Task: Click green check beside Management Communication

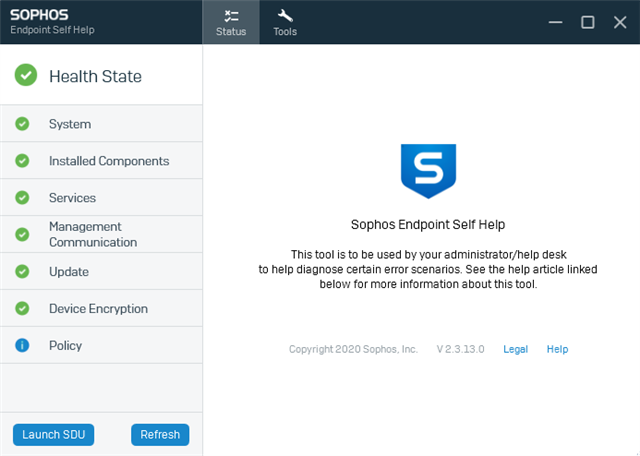Action: click(22, 234)
